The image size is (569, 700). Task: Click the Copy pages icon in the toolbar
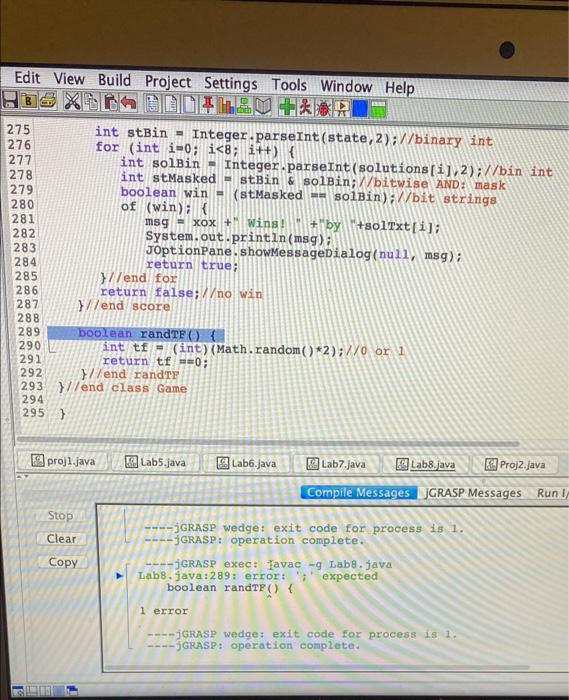pyautogui.click(x=91, y=102)
